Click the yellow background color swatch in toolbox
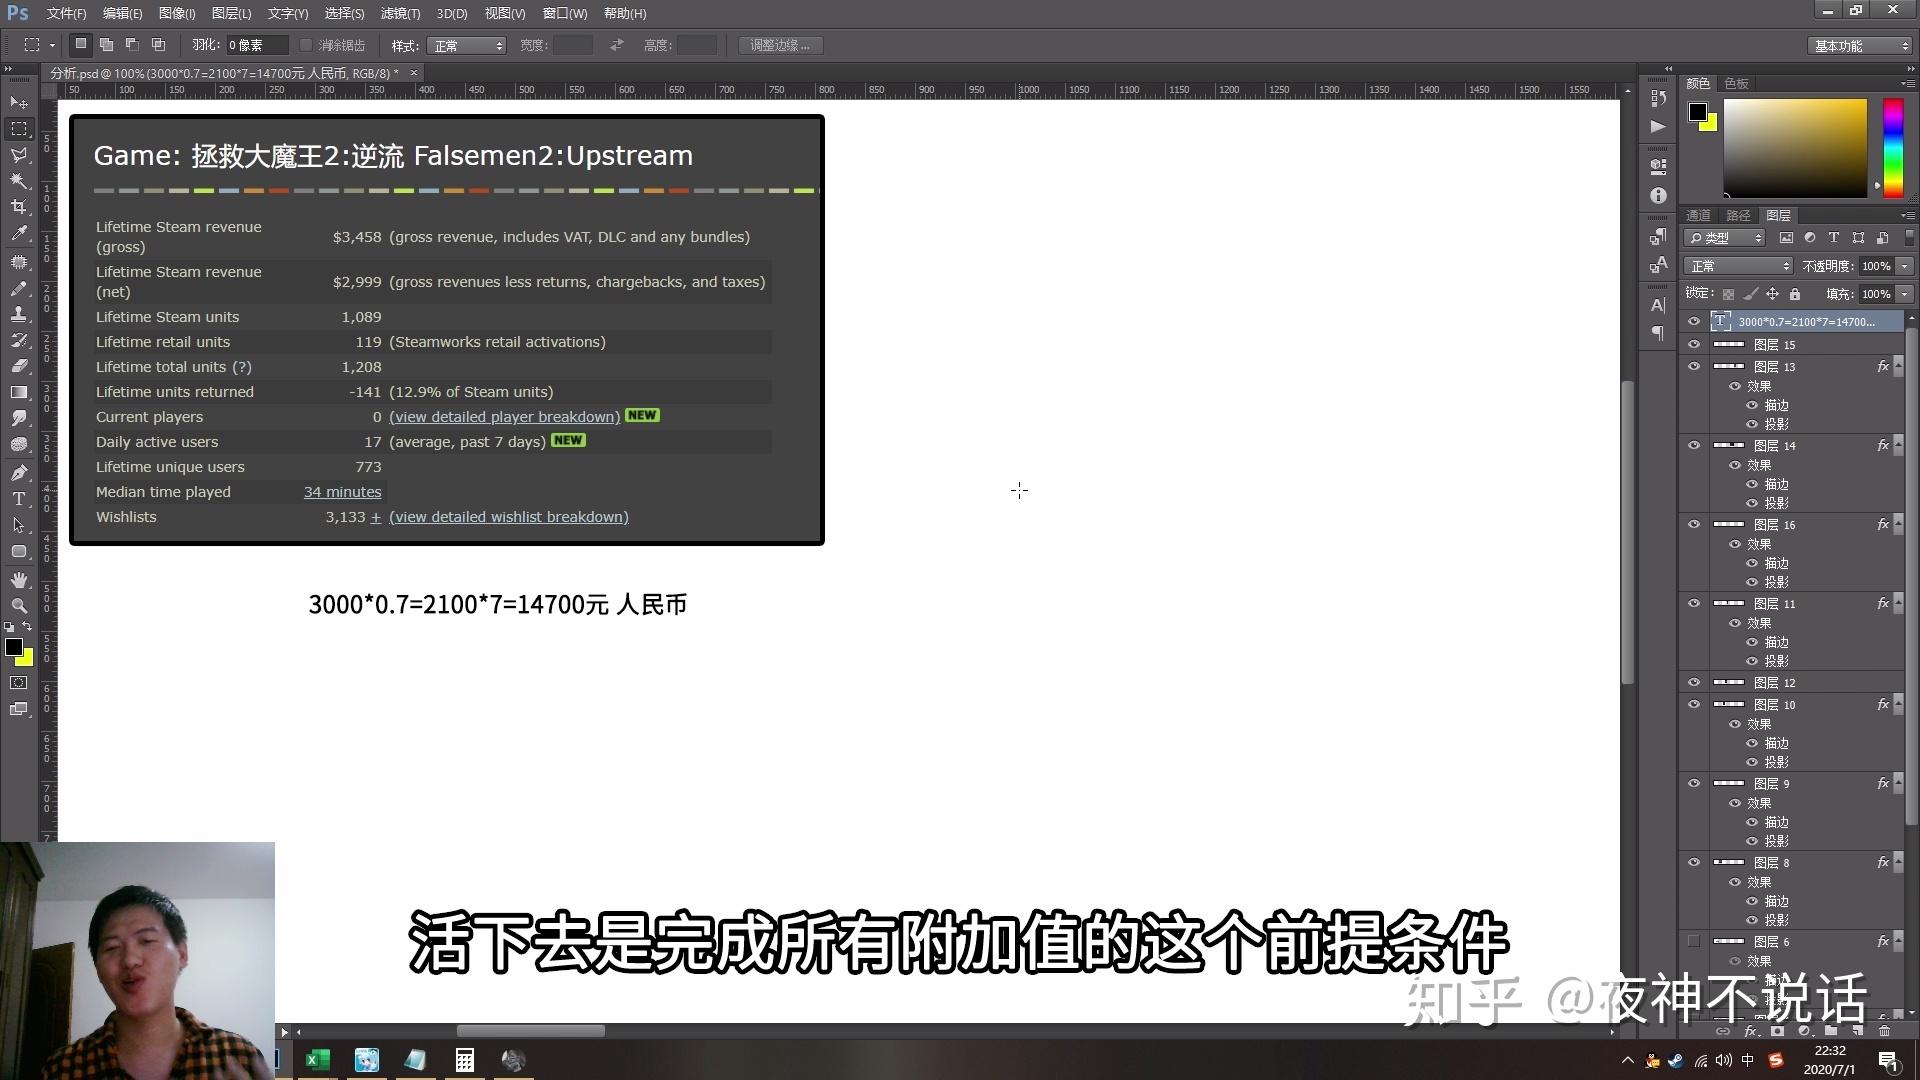This screenshot has width=1920, height=1080. pos(27,659)
